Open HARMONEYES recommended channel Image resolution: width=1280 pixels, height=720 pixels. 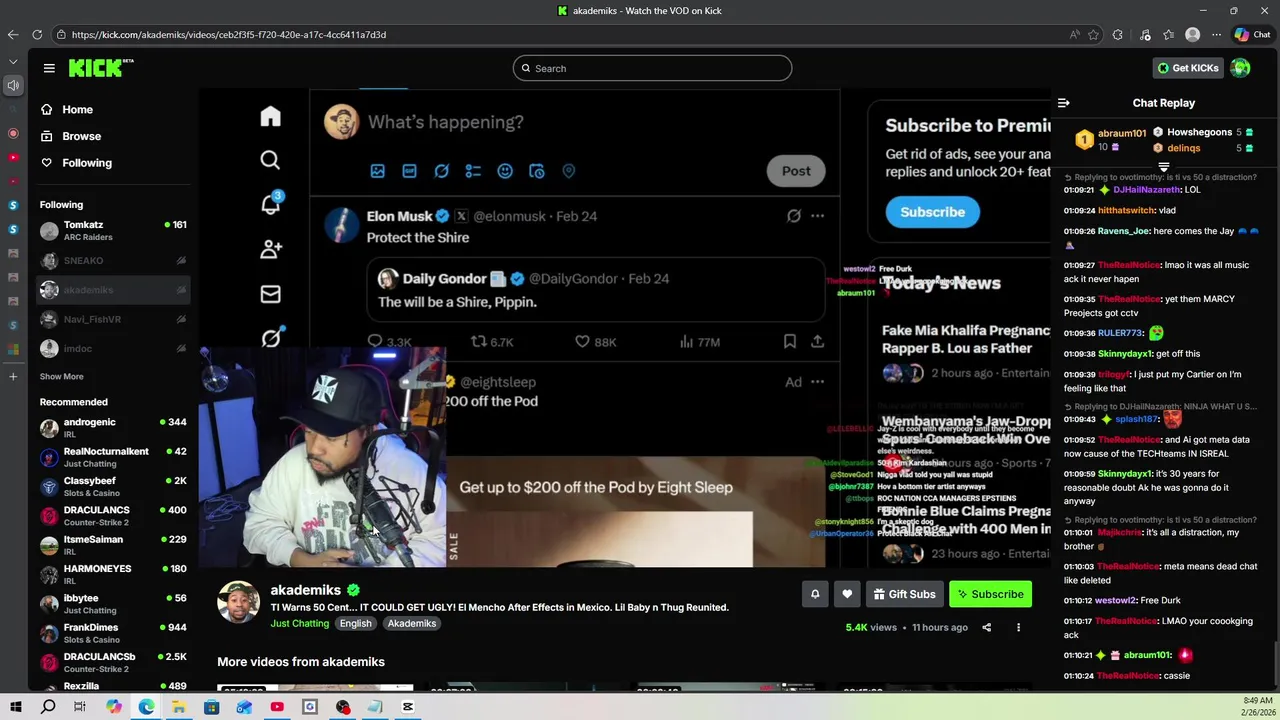113,575
